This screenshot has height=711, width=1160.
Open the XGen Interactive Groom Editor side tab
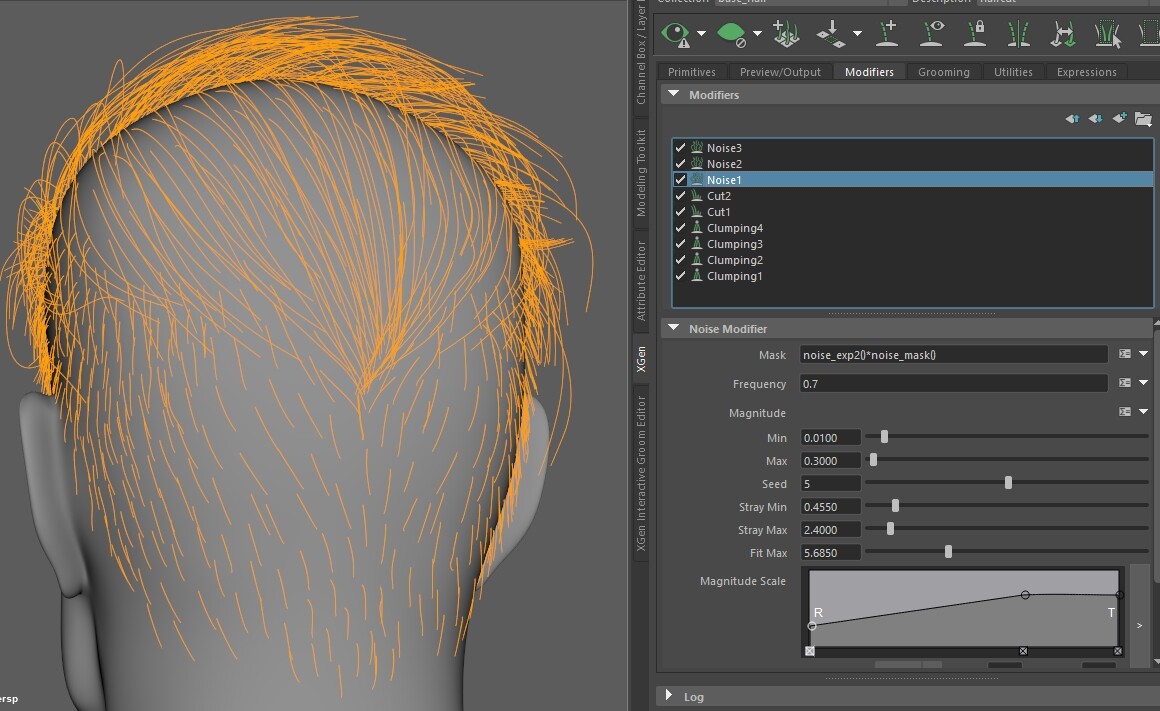(641, 474)
